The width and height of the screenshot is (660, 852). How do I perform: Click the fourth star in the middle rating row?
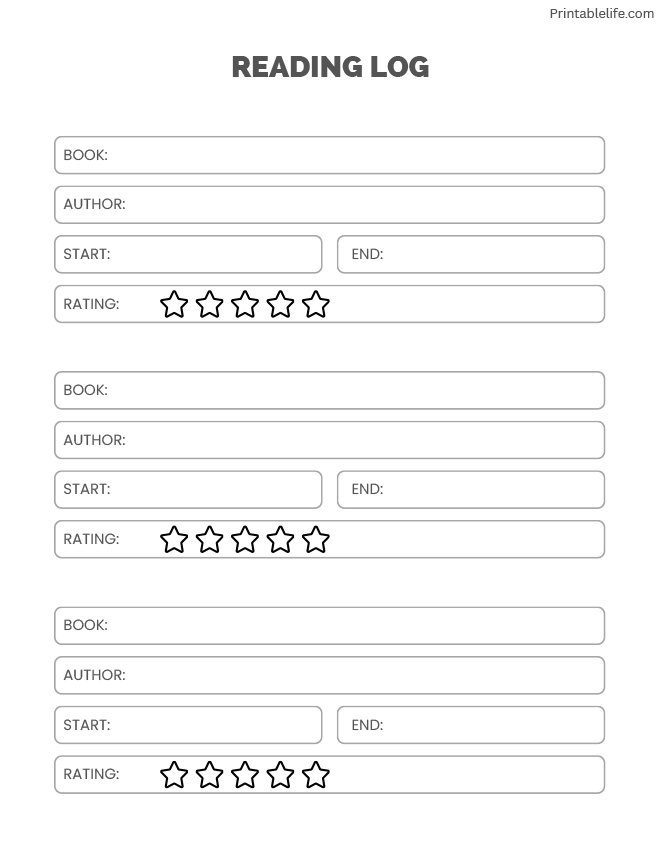tap(281, 540)
